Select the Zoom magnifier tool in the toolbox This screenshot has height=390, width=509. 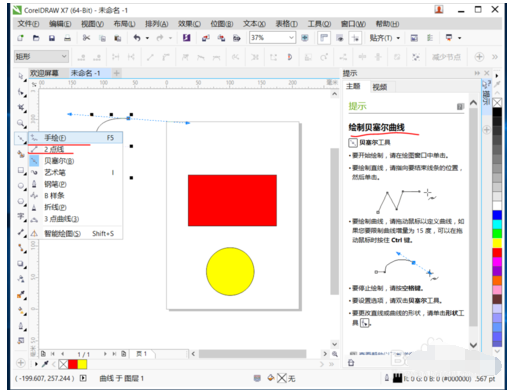click(22, 123)
